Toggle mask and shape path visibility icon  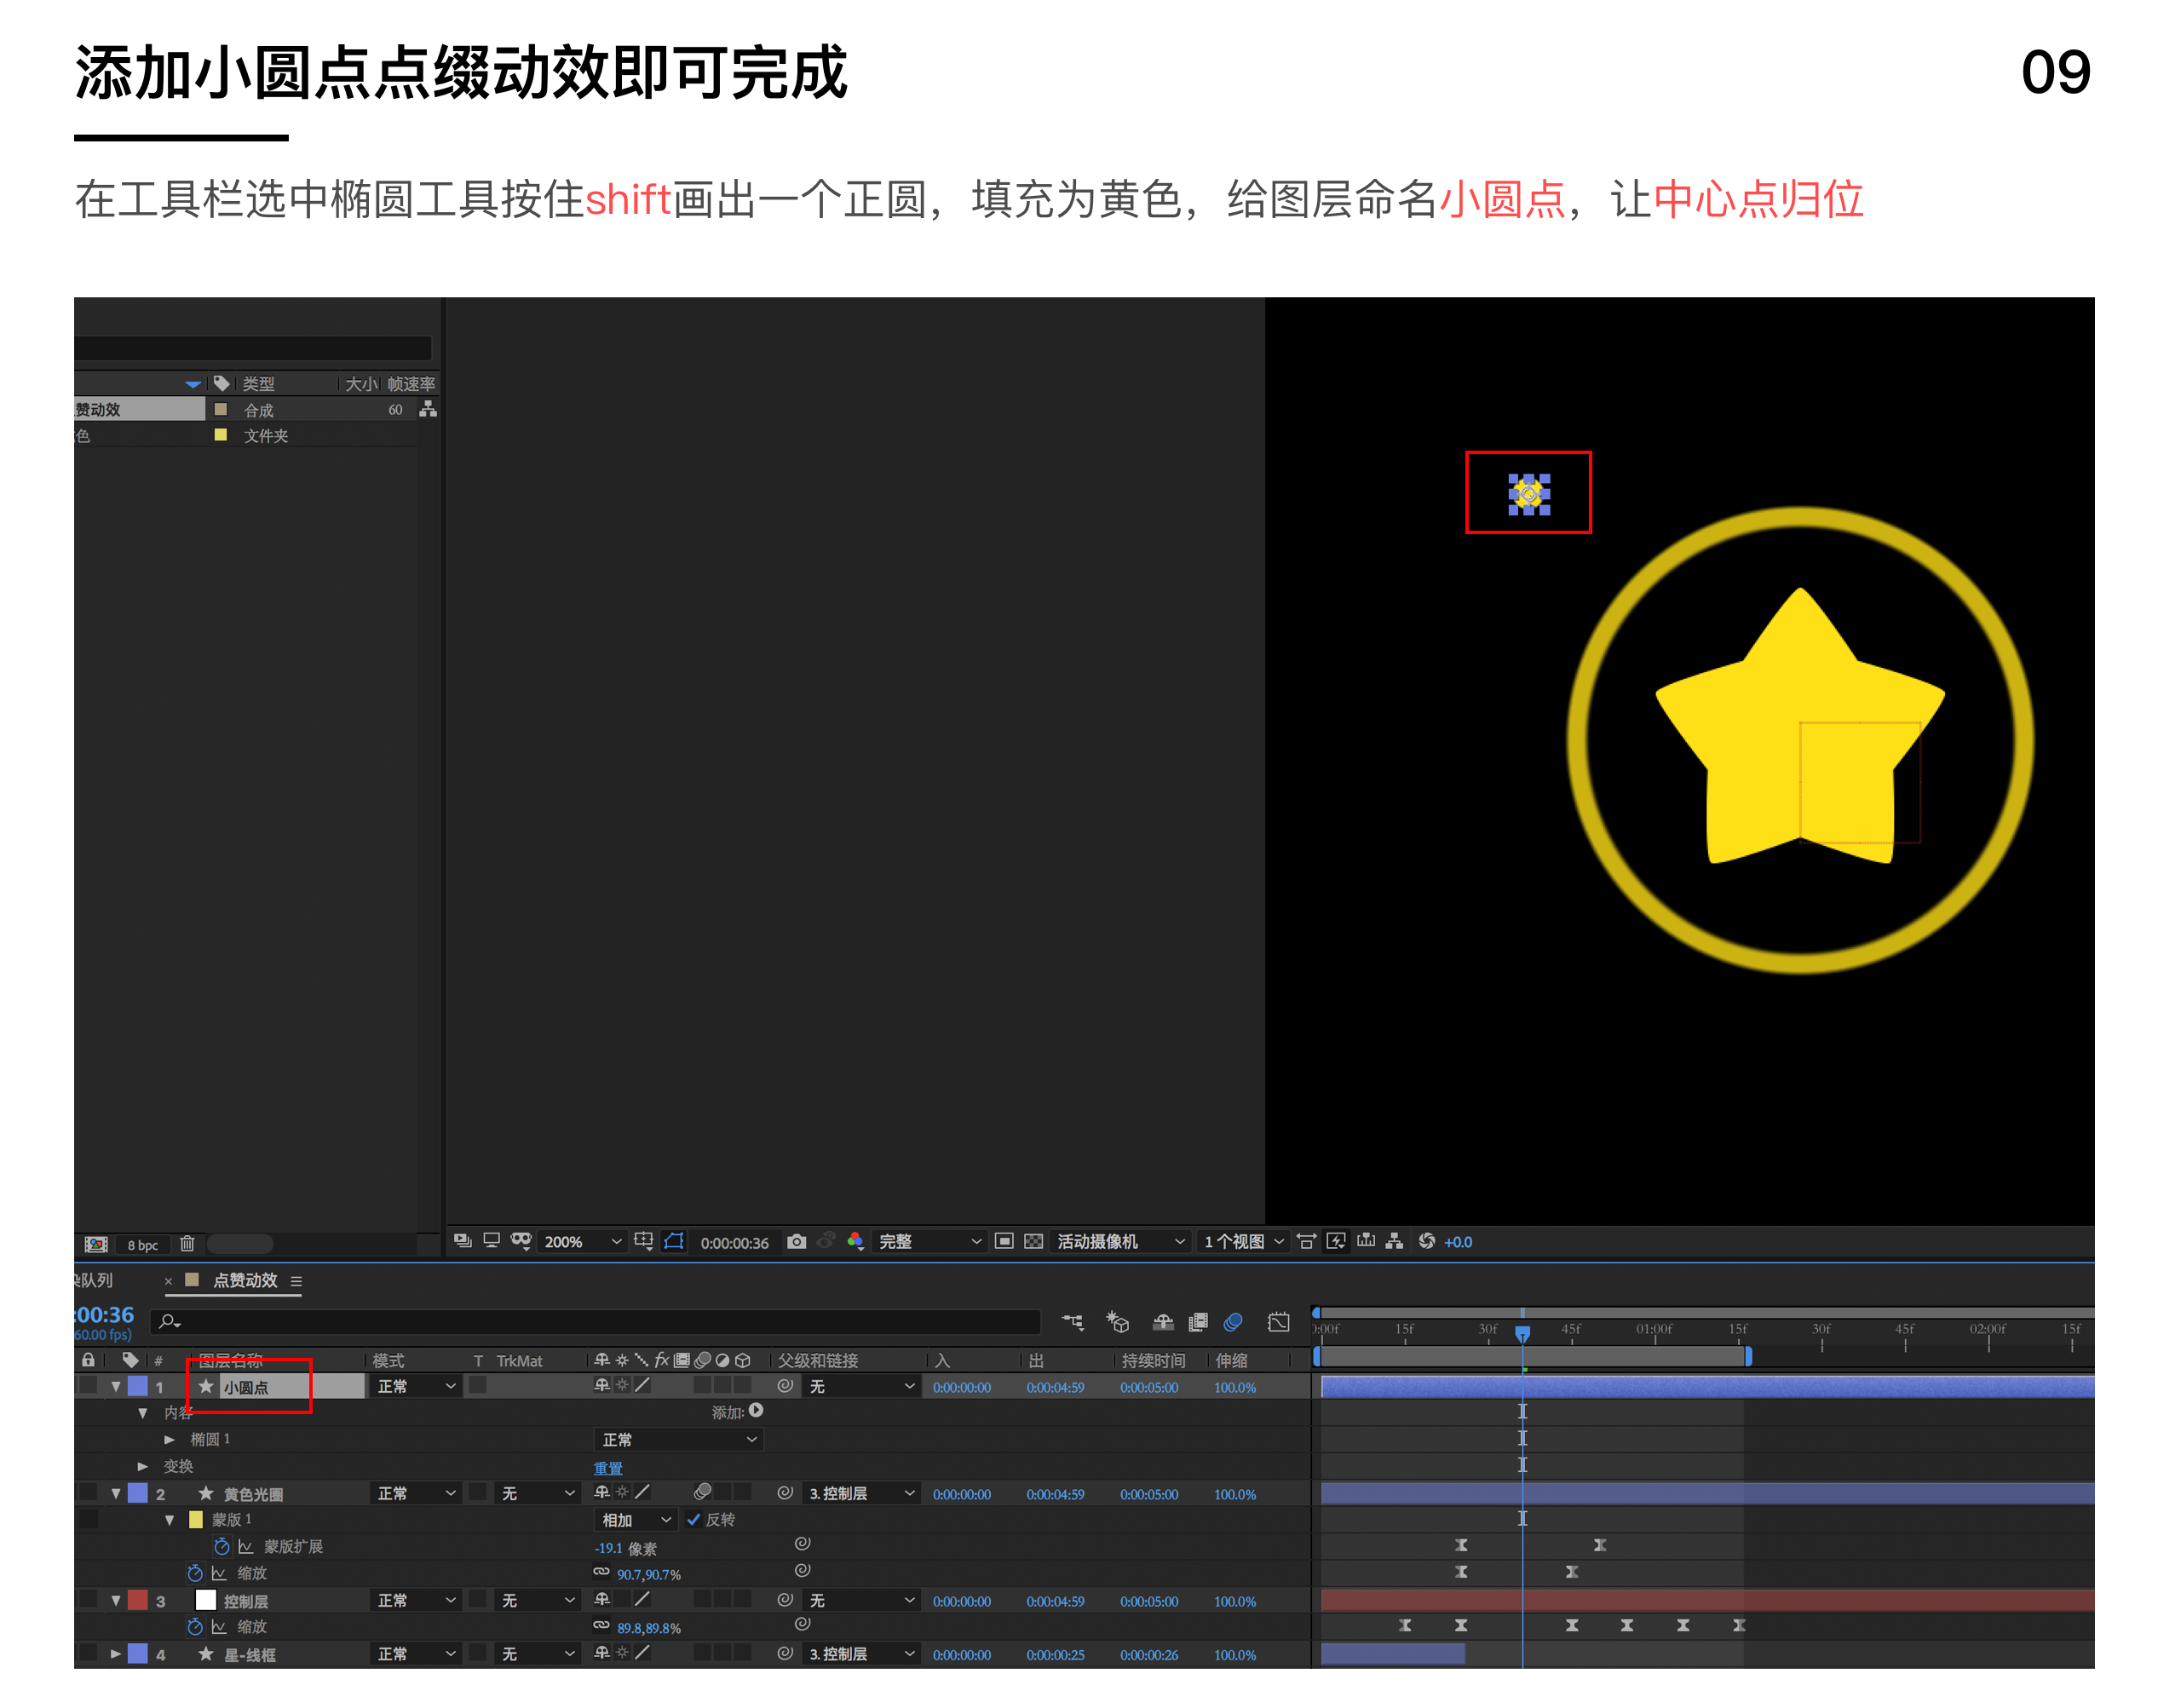pyautogui.click(x=674, y=1241)
